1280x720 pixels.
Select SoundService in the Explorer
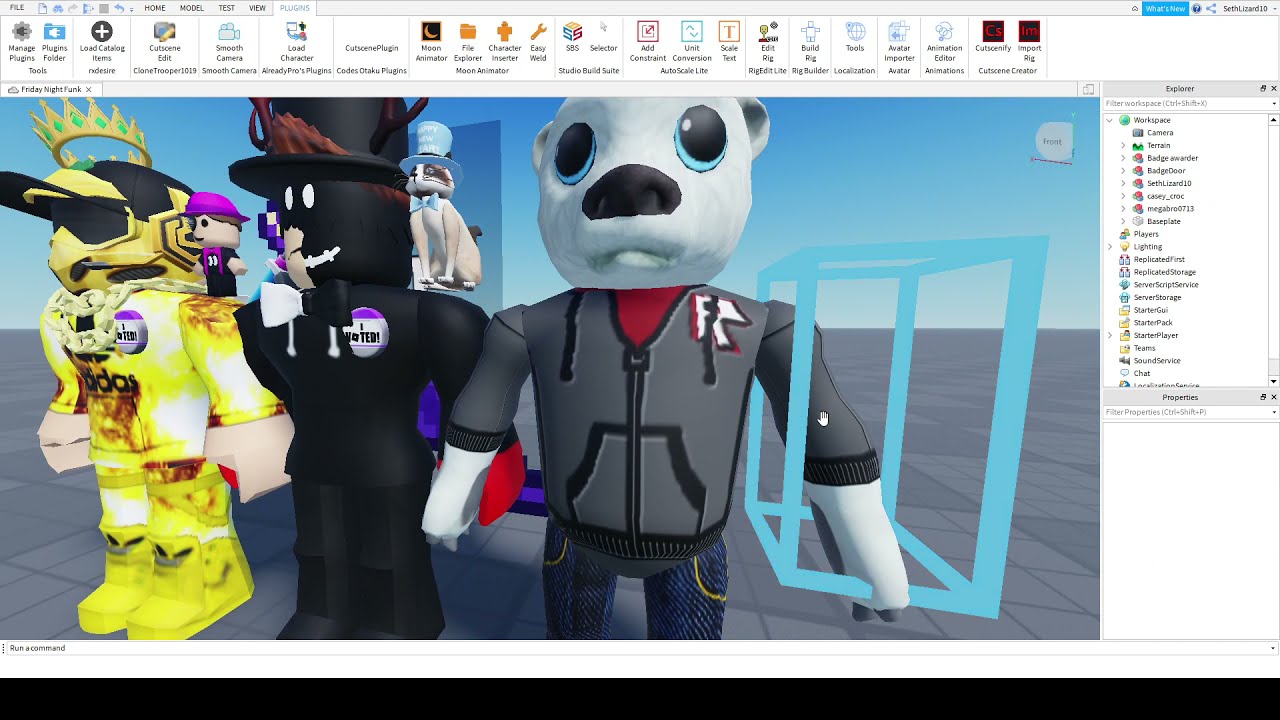point(1156,361)
